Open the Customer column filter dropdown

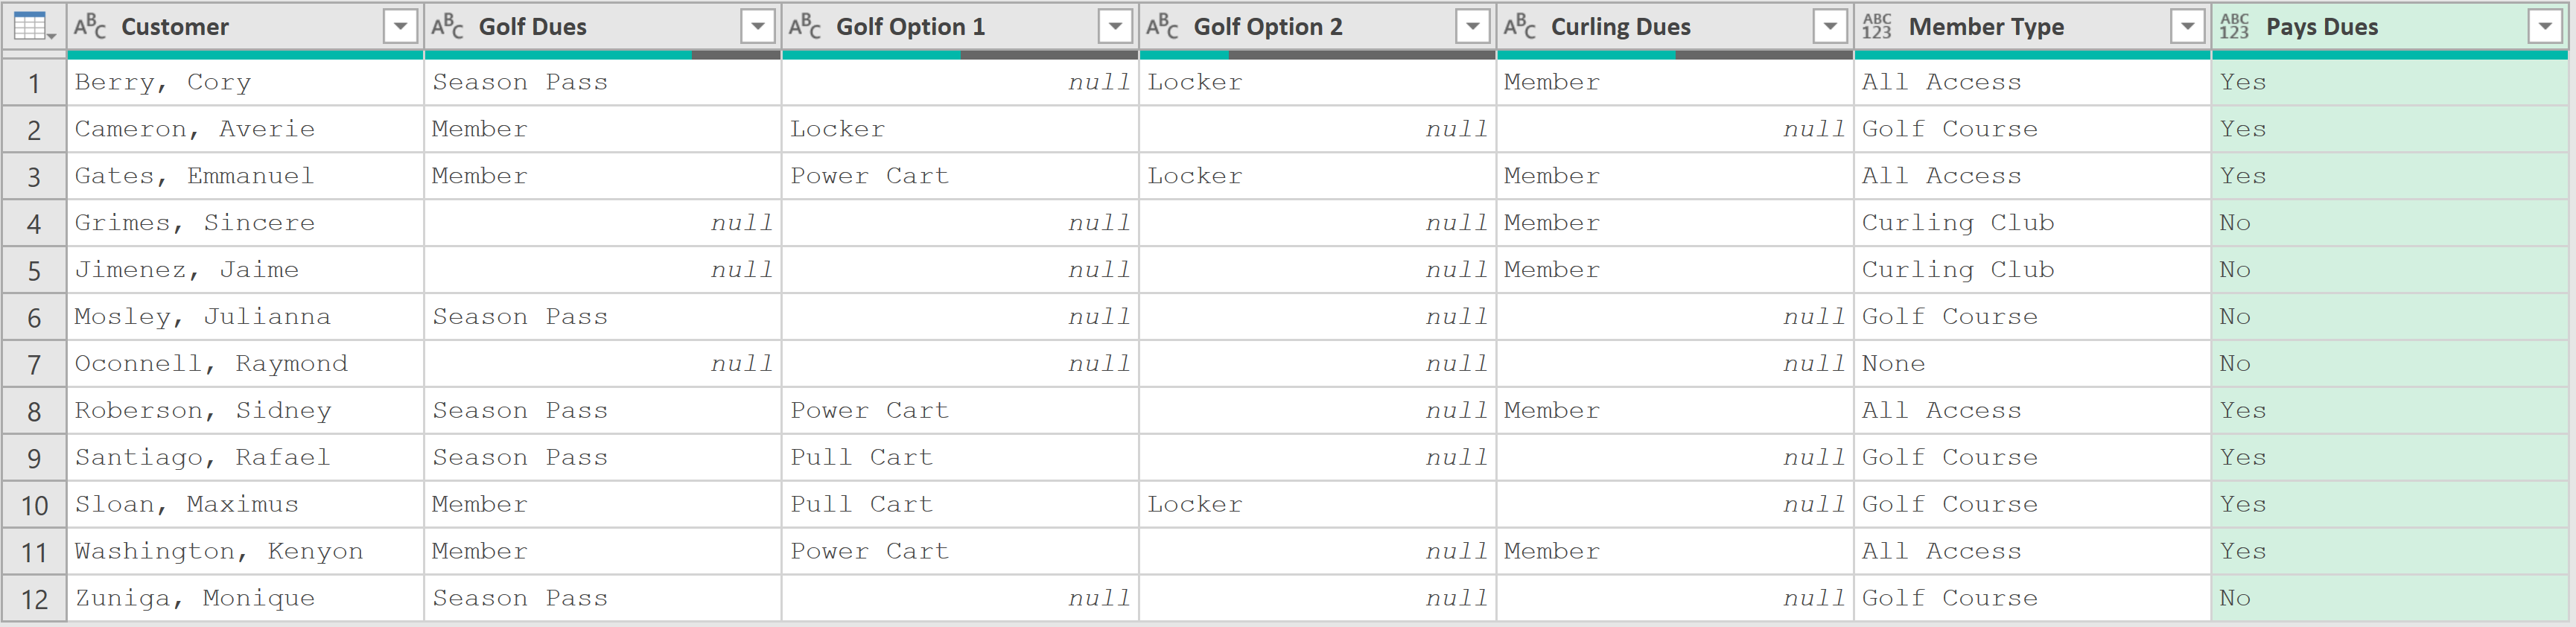pyautogui.click(x=400, y=27)
